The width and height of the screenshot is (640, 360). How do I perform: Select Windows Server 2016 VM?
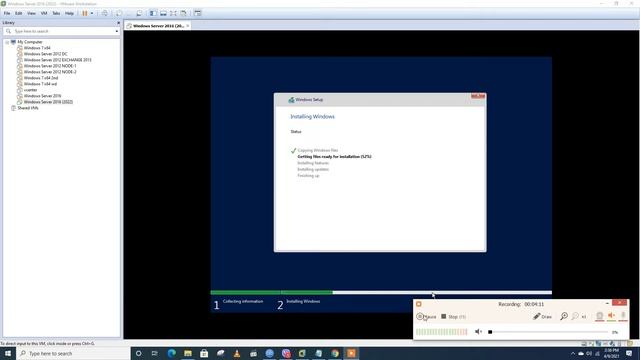42,96
